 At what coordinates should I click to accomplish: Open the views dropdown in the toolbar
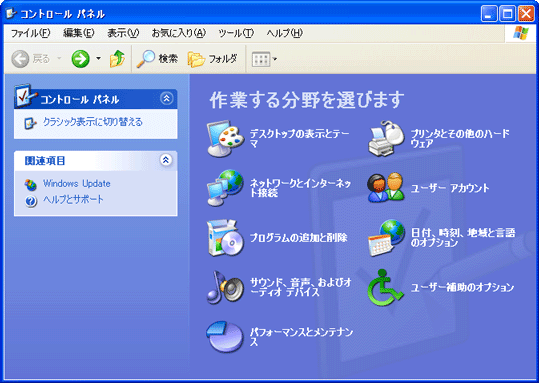pos(265,59)
